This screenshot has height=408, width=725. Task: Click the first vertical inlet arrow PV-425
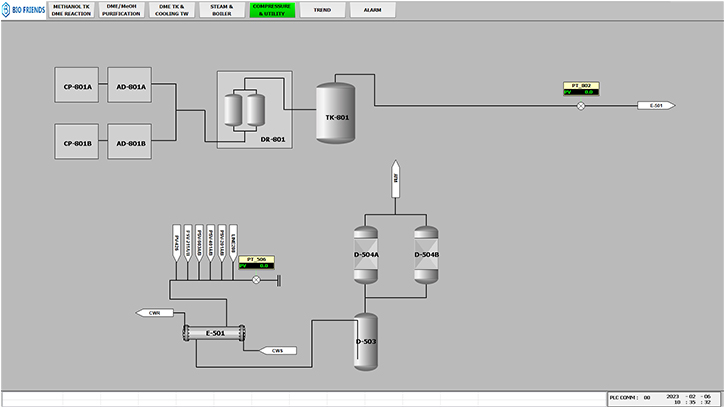coord(176,244)
